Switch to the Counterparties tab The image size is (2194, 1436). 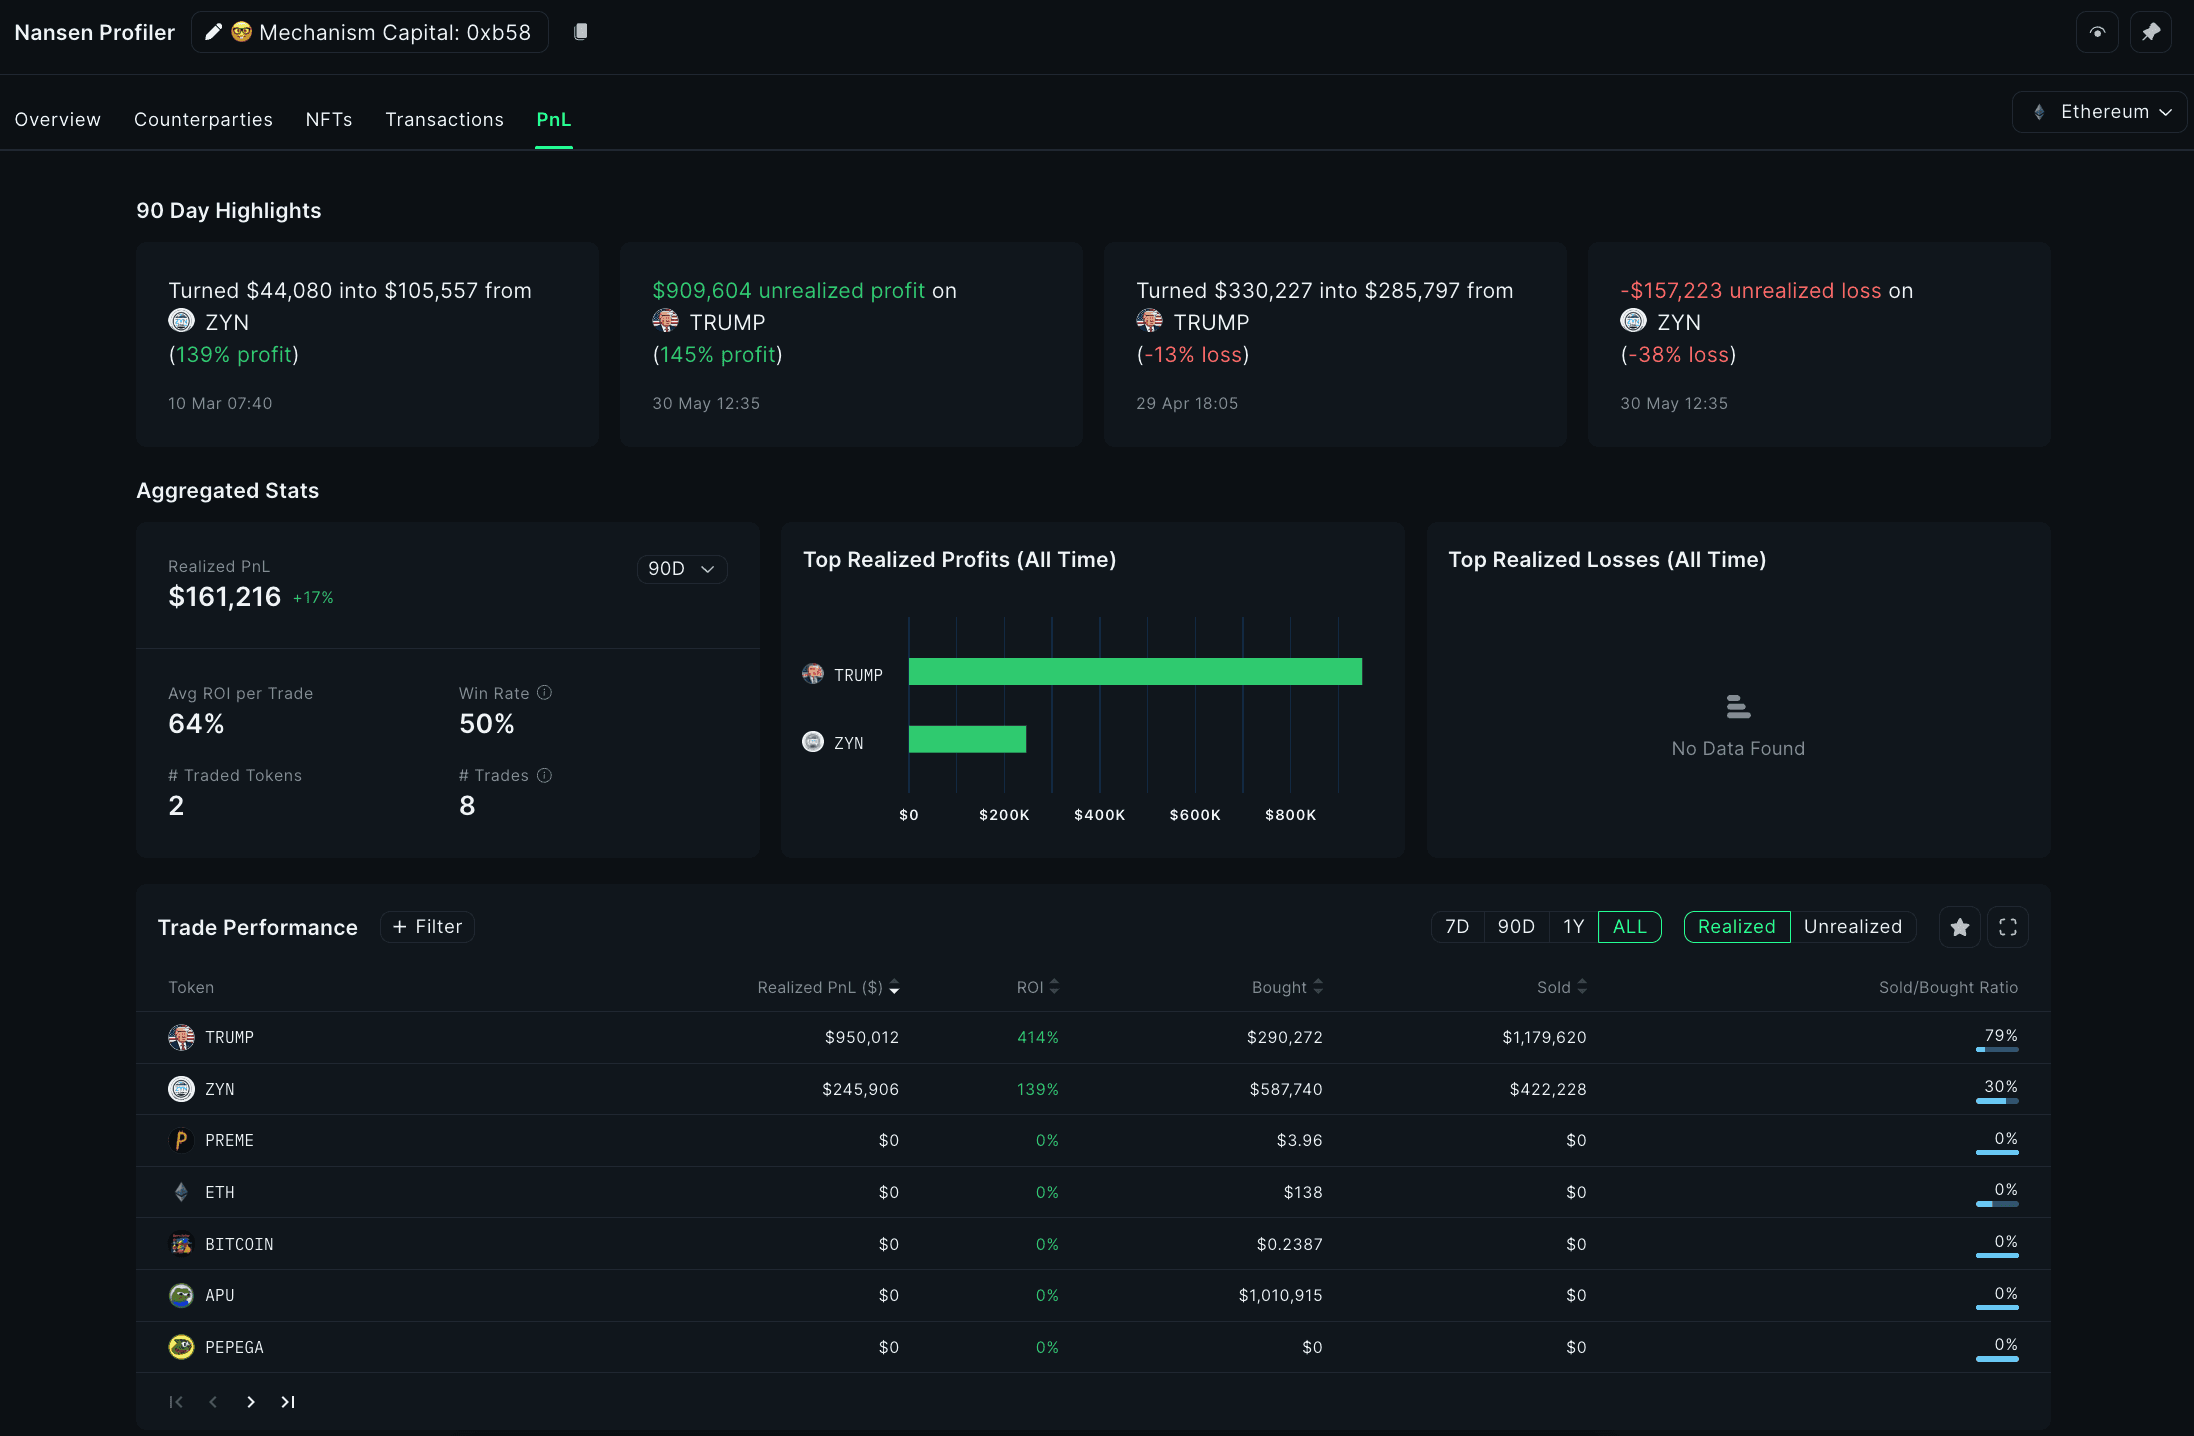[203, 119]
